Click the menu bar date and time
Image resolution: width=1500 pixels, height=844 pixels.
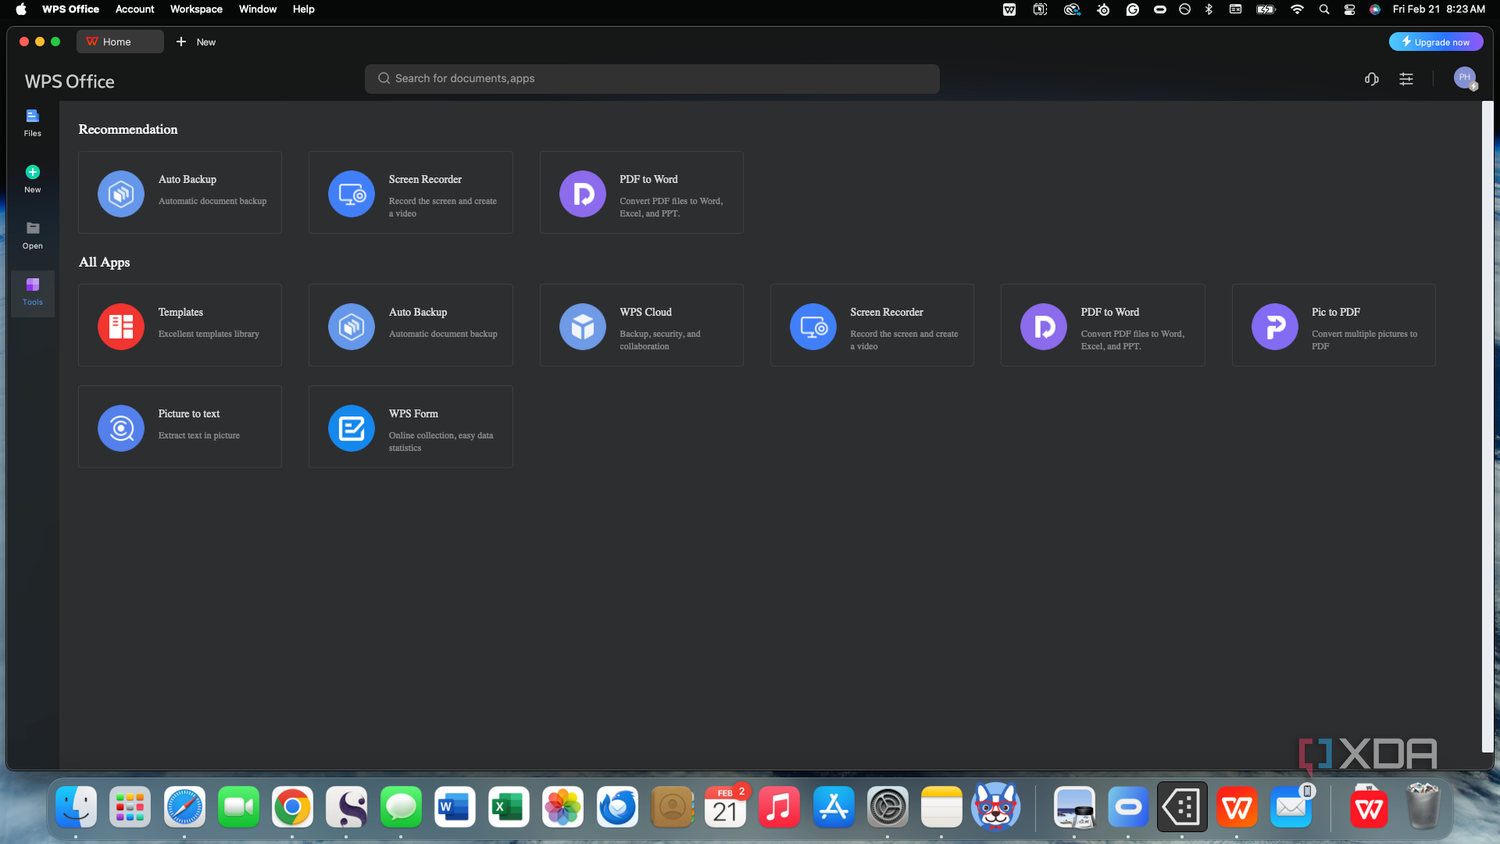click(1439, 9)
